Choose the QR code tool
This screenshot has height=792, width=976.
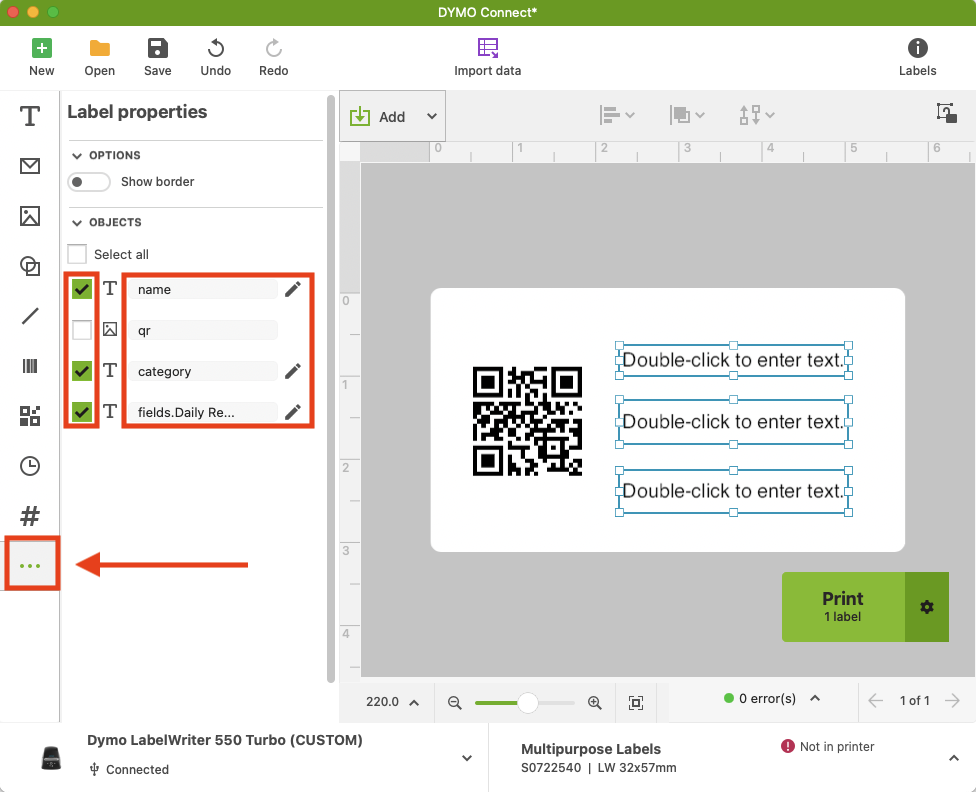click(30, 416)
